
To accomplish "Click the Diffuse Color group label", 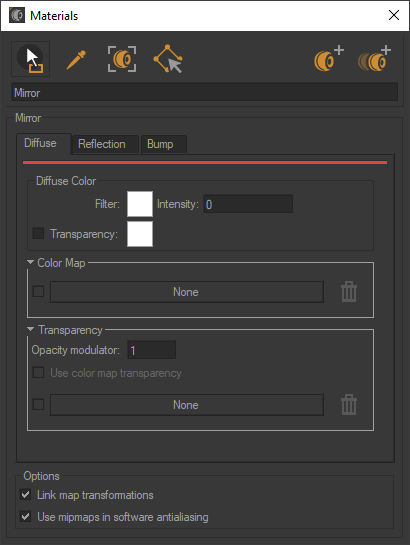I will tap(66, 181).
